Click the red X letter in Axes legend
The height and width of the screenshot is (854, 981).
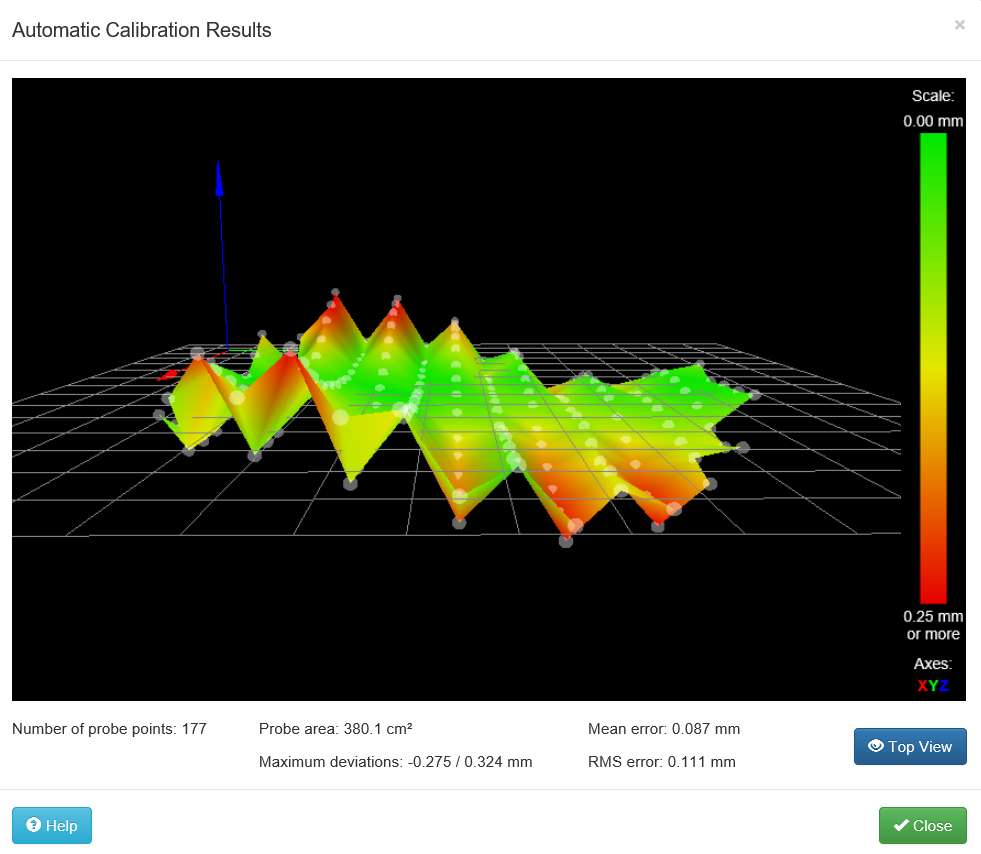tap(922, 686)
